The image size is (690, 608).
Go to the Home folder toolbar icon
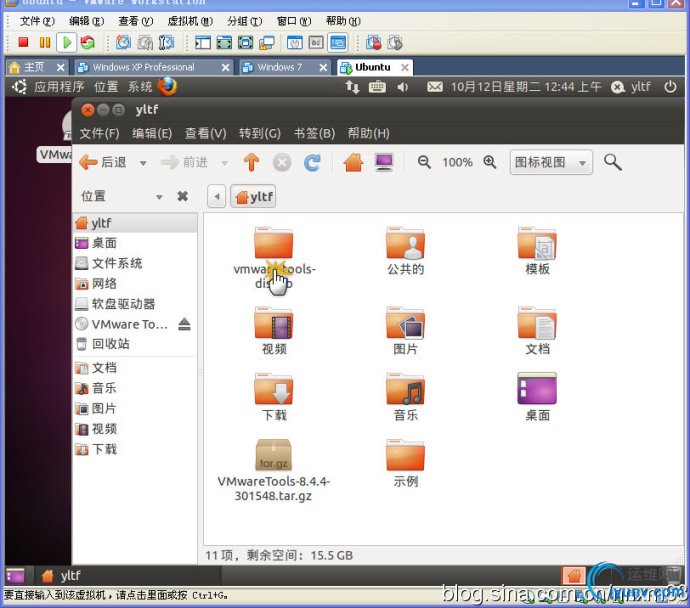tap(353, 162)
